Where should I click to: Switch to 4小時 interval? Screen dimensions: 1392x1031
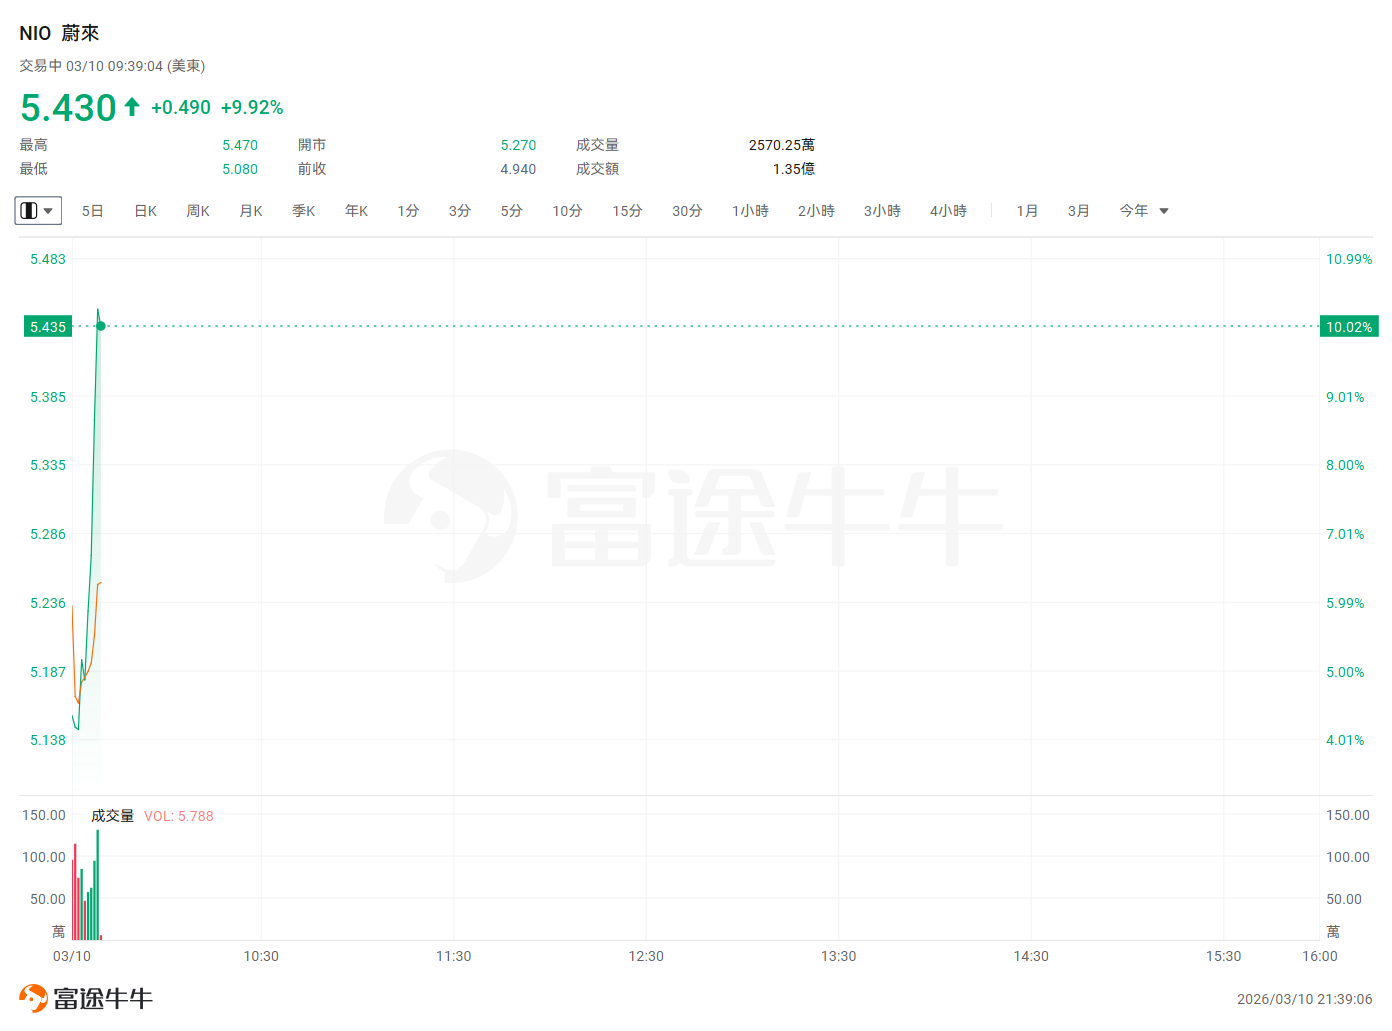[x=948, y=211]
